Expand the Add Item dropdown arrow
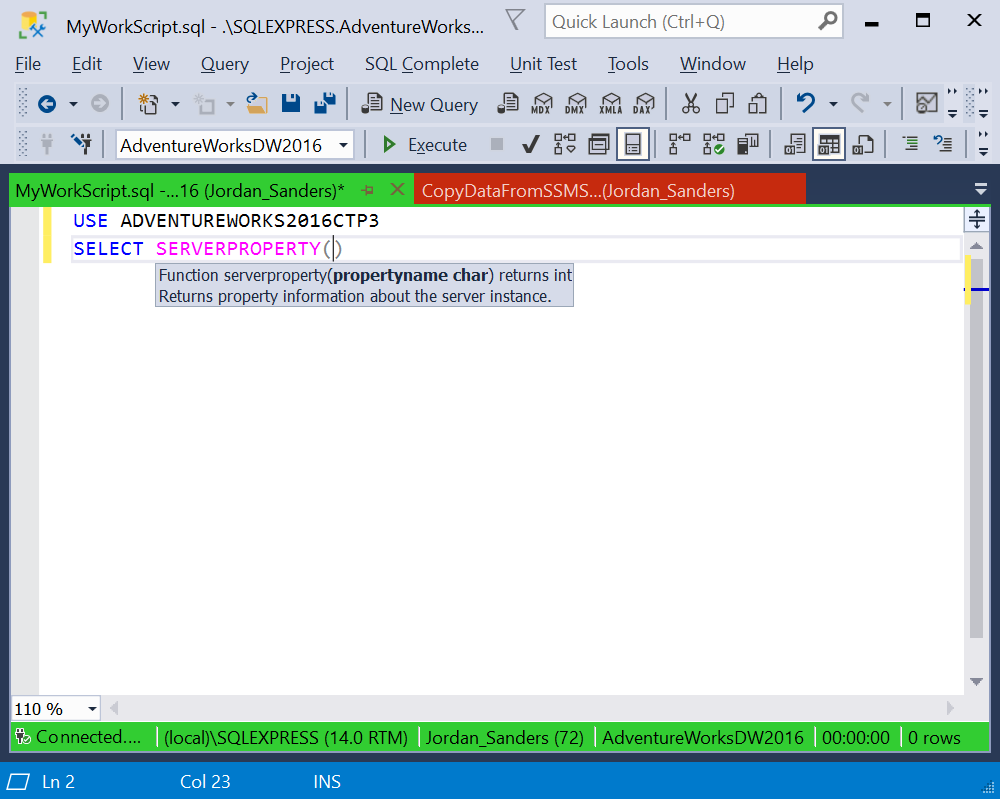This screenshot has width=1000, height=799. [x=230, y=104]
